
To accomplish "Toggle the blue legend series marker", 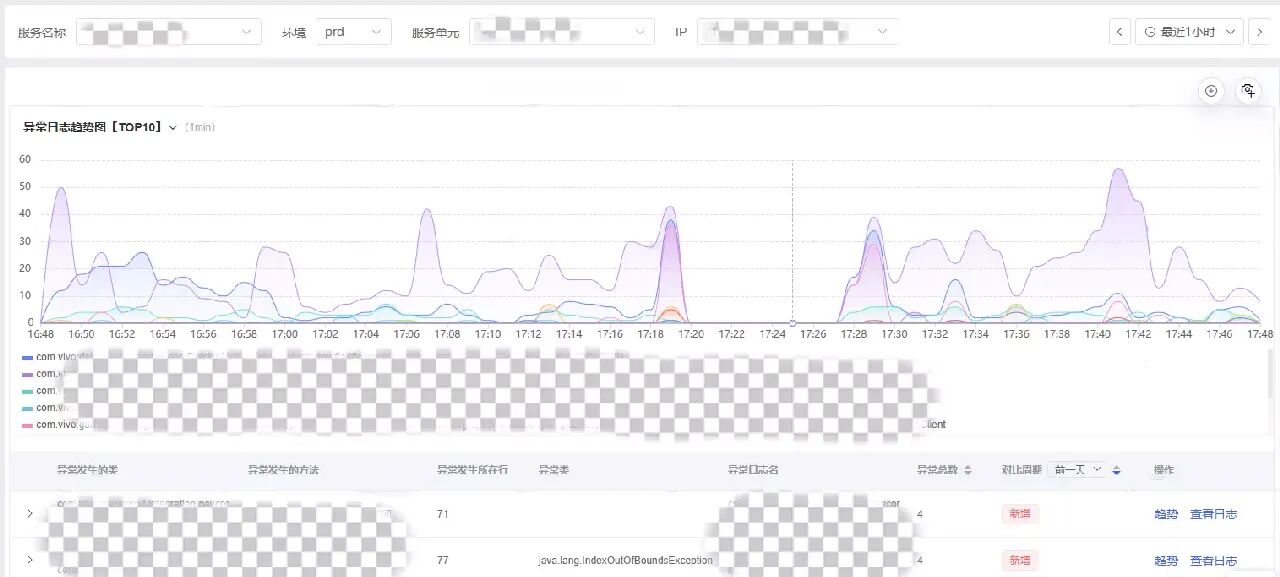I will pyautogui.click(x=27, y=357).
